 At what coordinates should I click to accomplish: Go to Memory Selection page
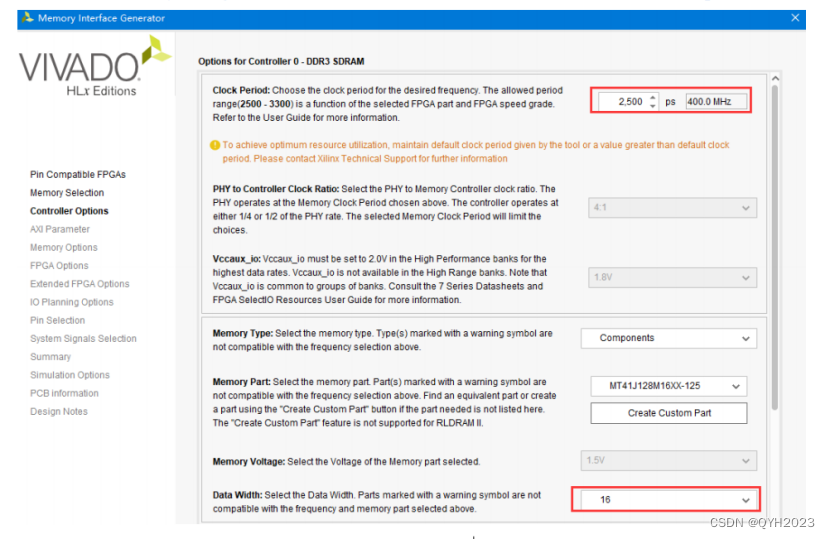67,193
